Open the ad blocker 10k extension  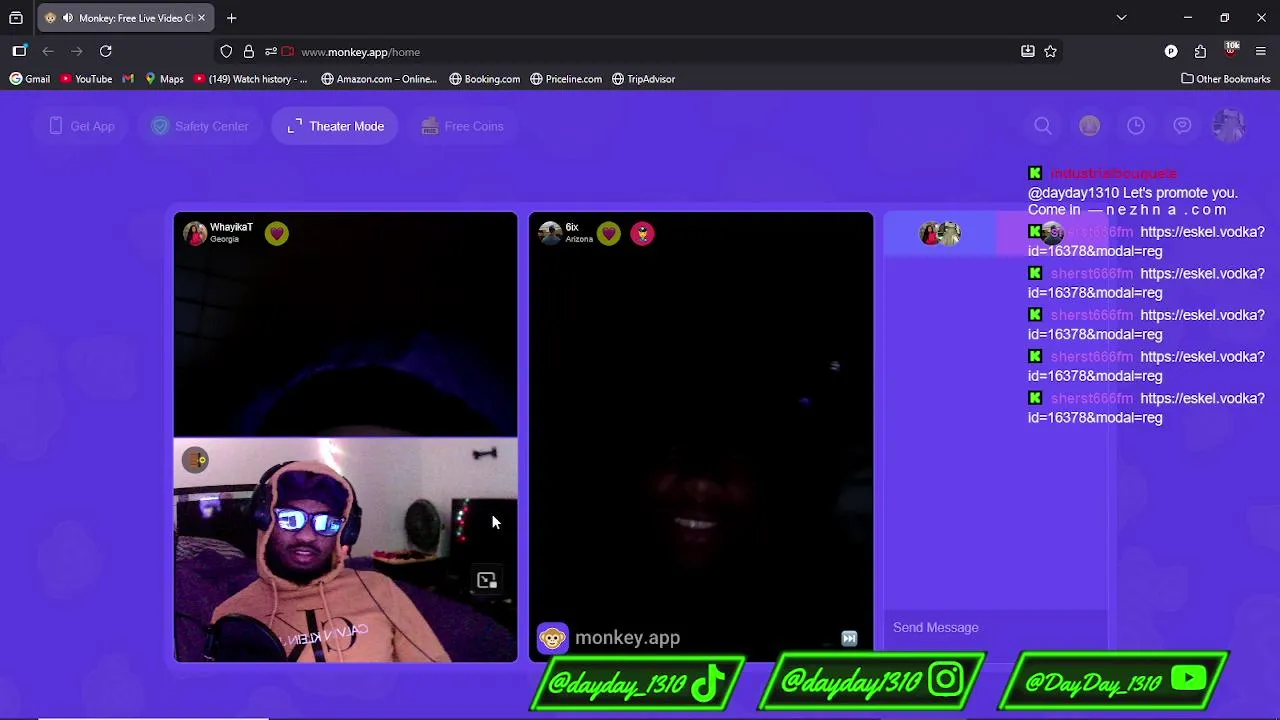pyautogui.click(x=1231, y=50)
